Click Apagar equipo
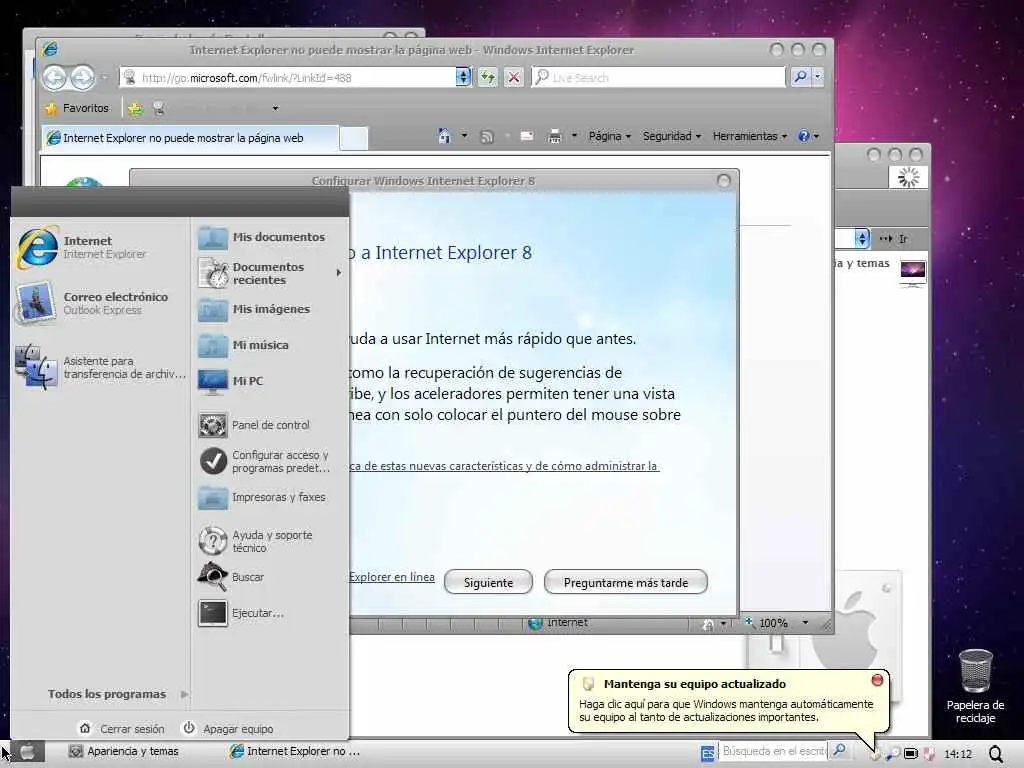This screenshot has width=1024, height=768. [228, 729]
